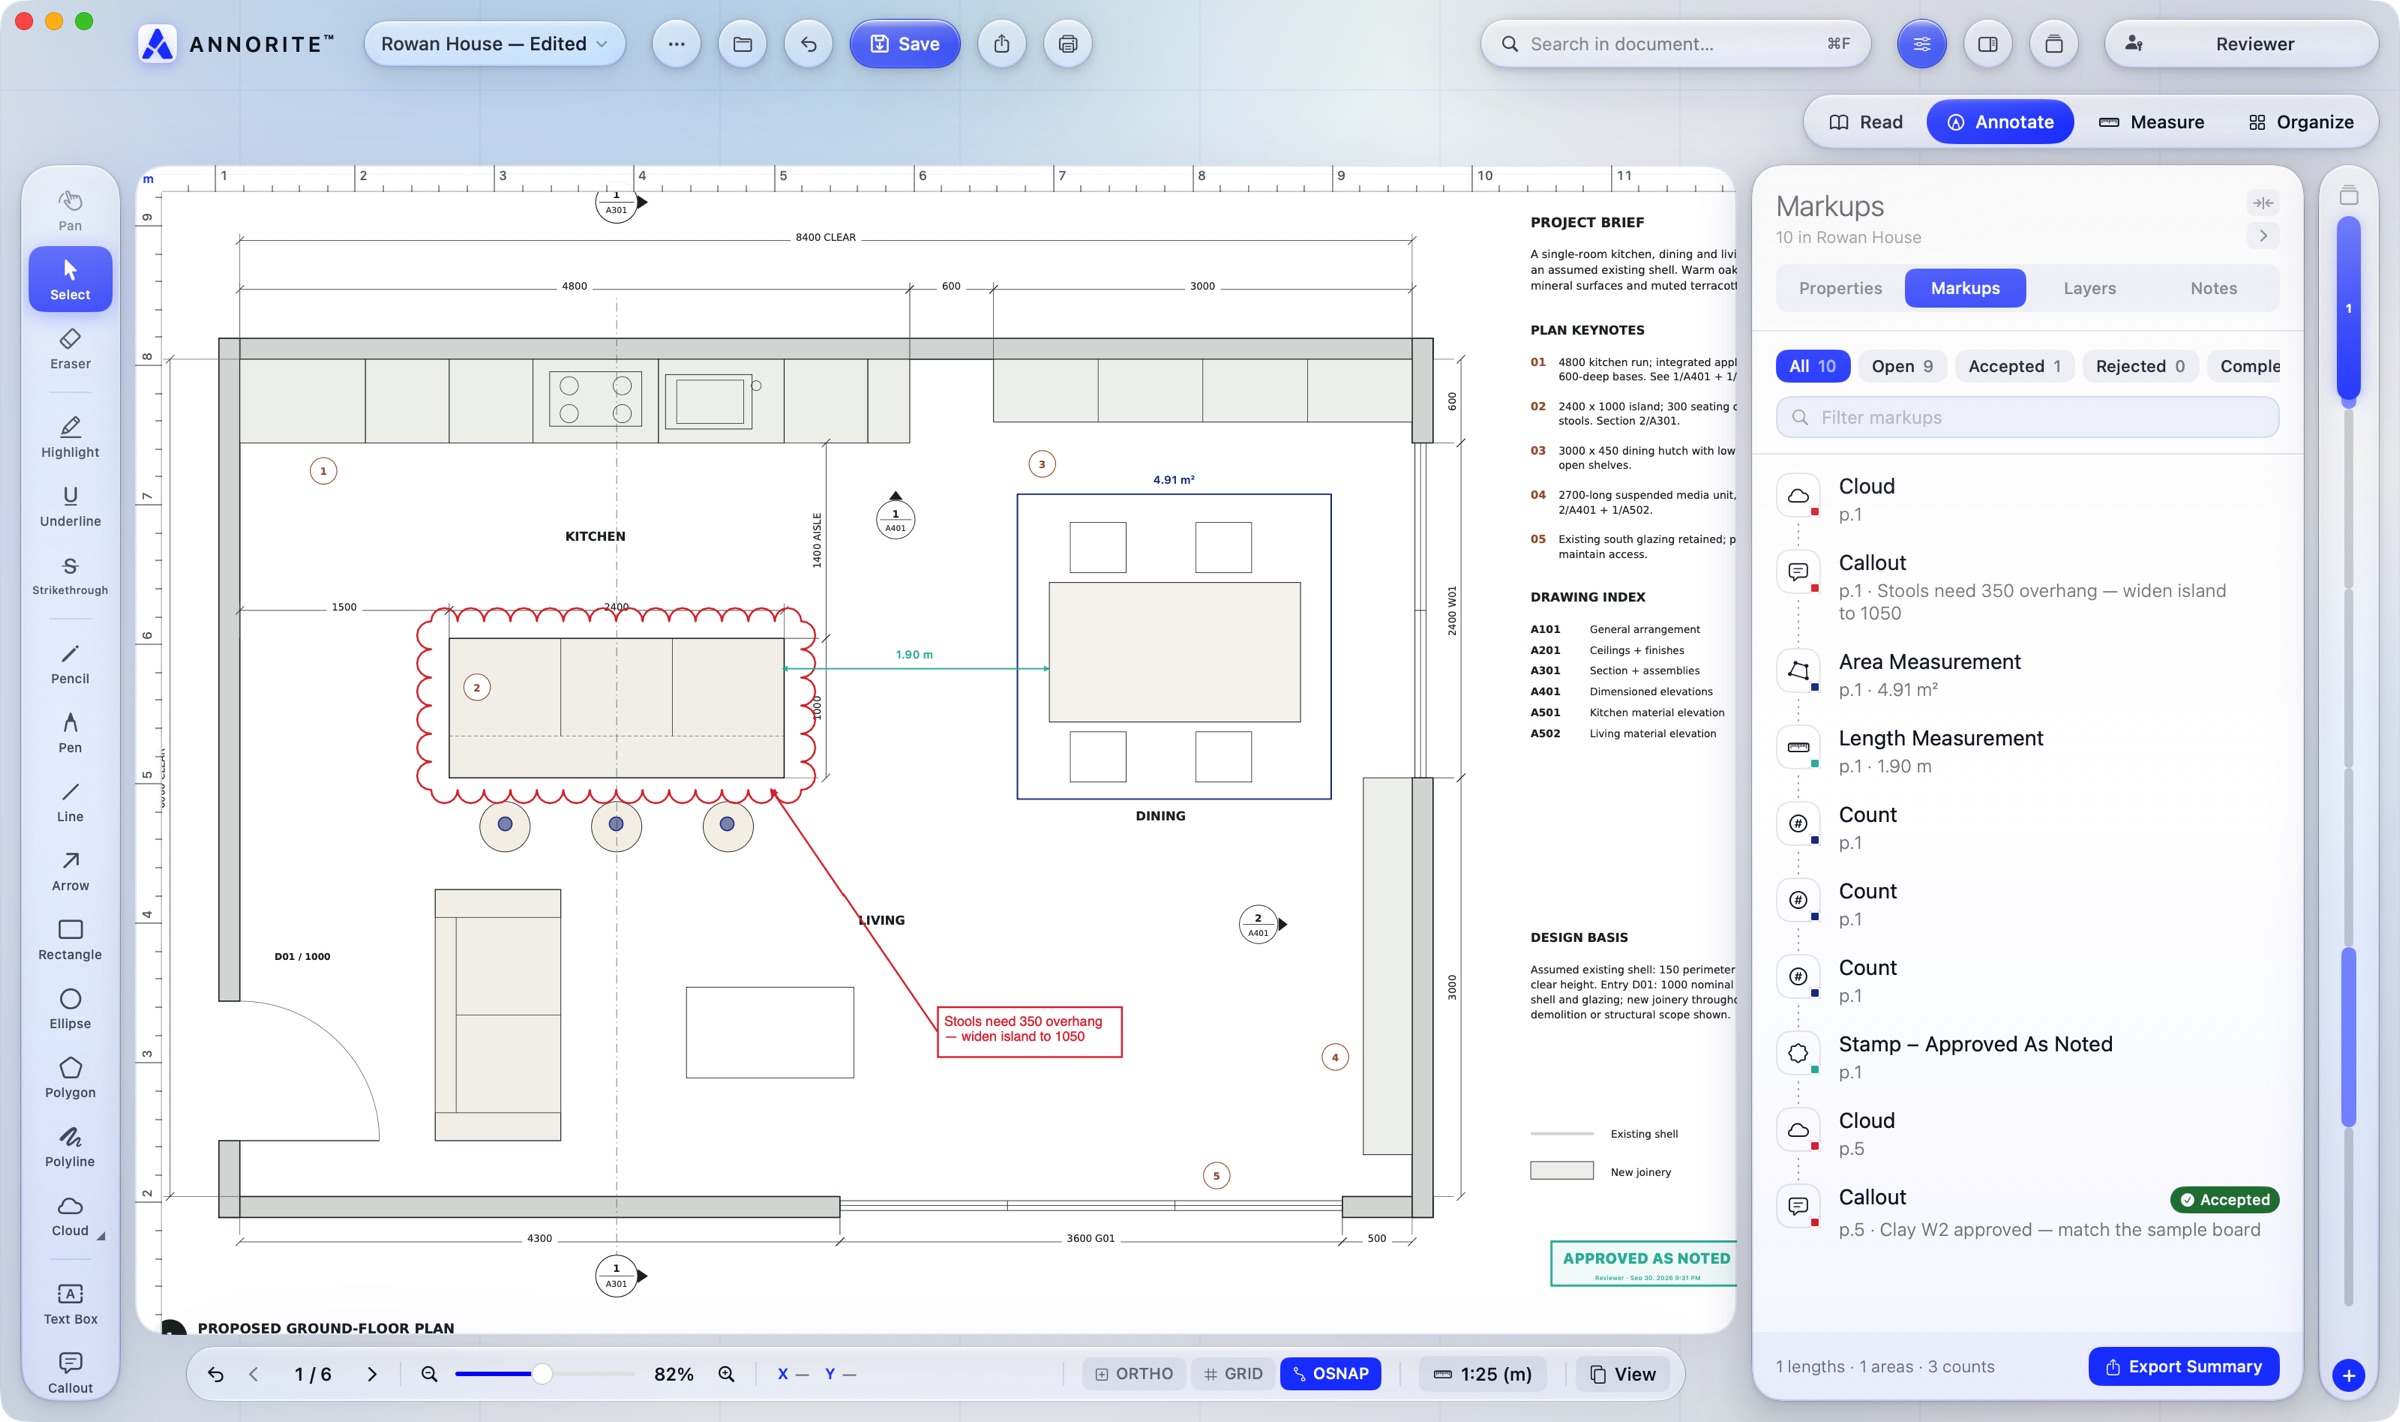This screenshot has height=1422, width=2400.
Task: Click the Save button
Action: [904, 44]
